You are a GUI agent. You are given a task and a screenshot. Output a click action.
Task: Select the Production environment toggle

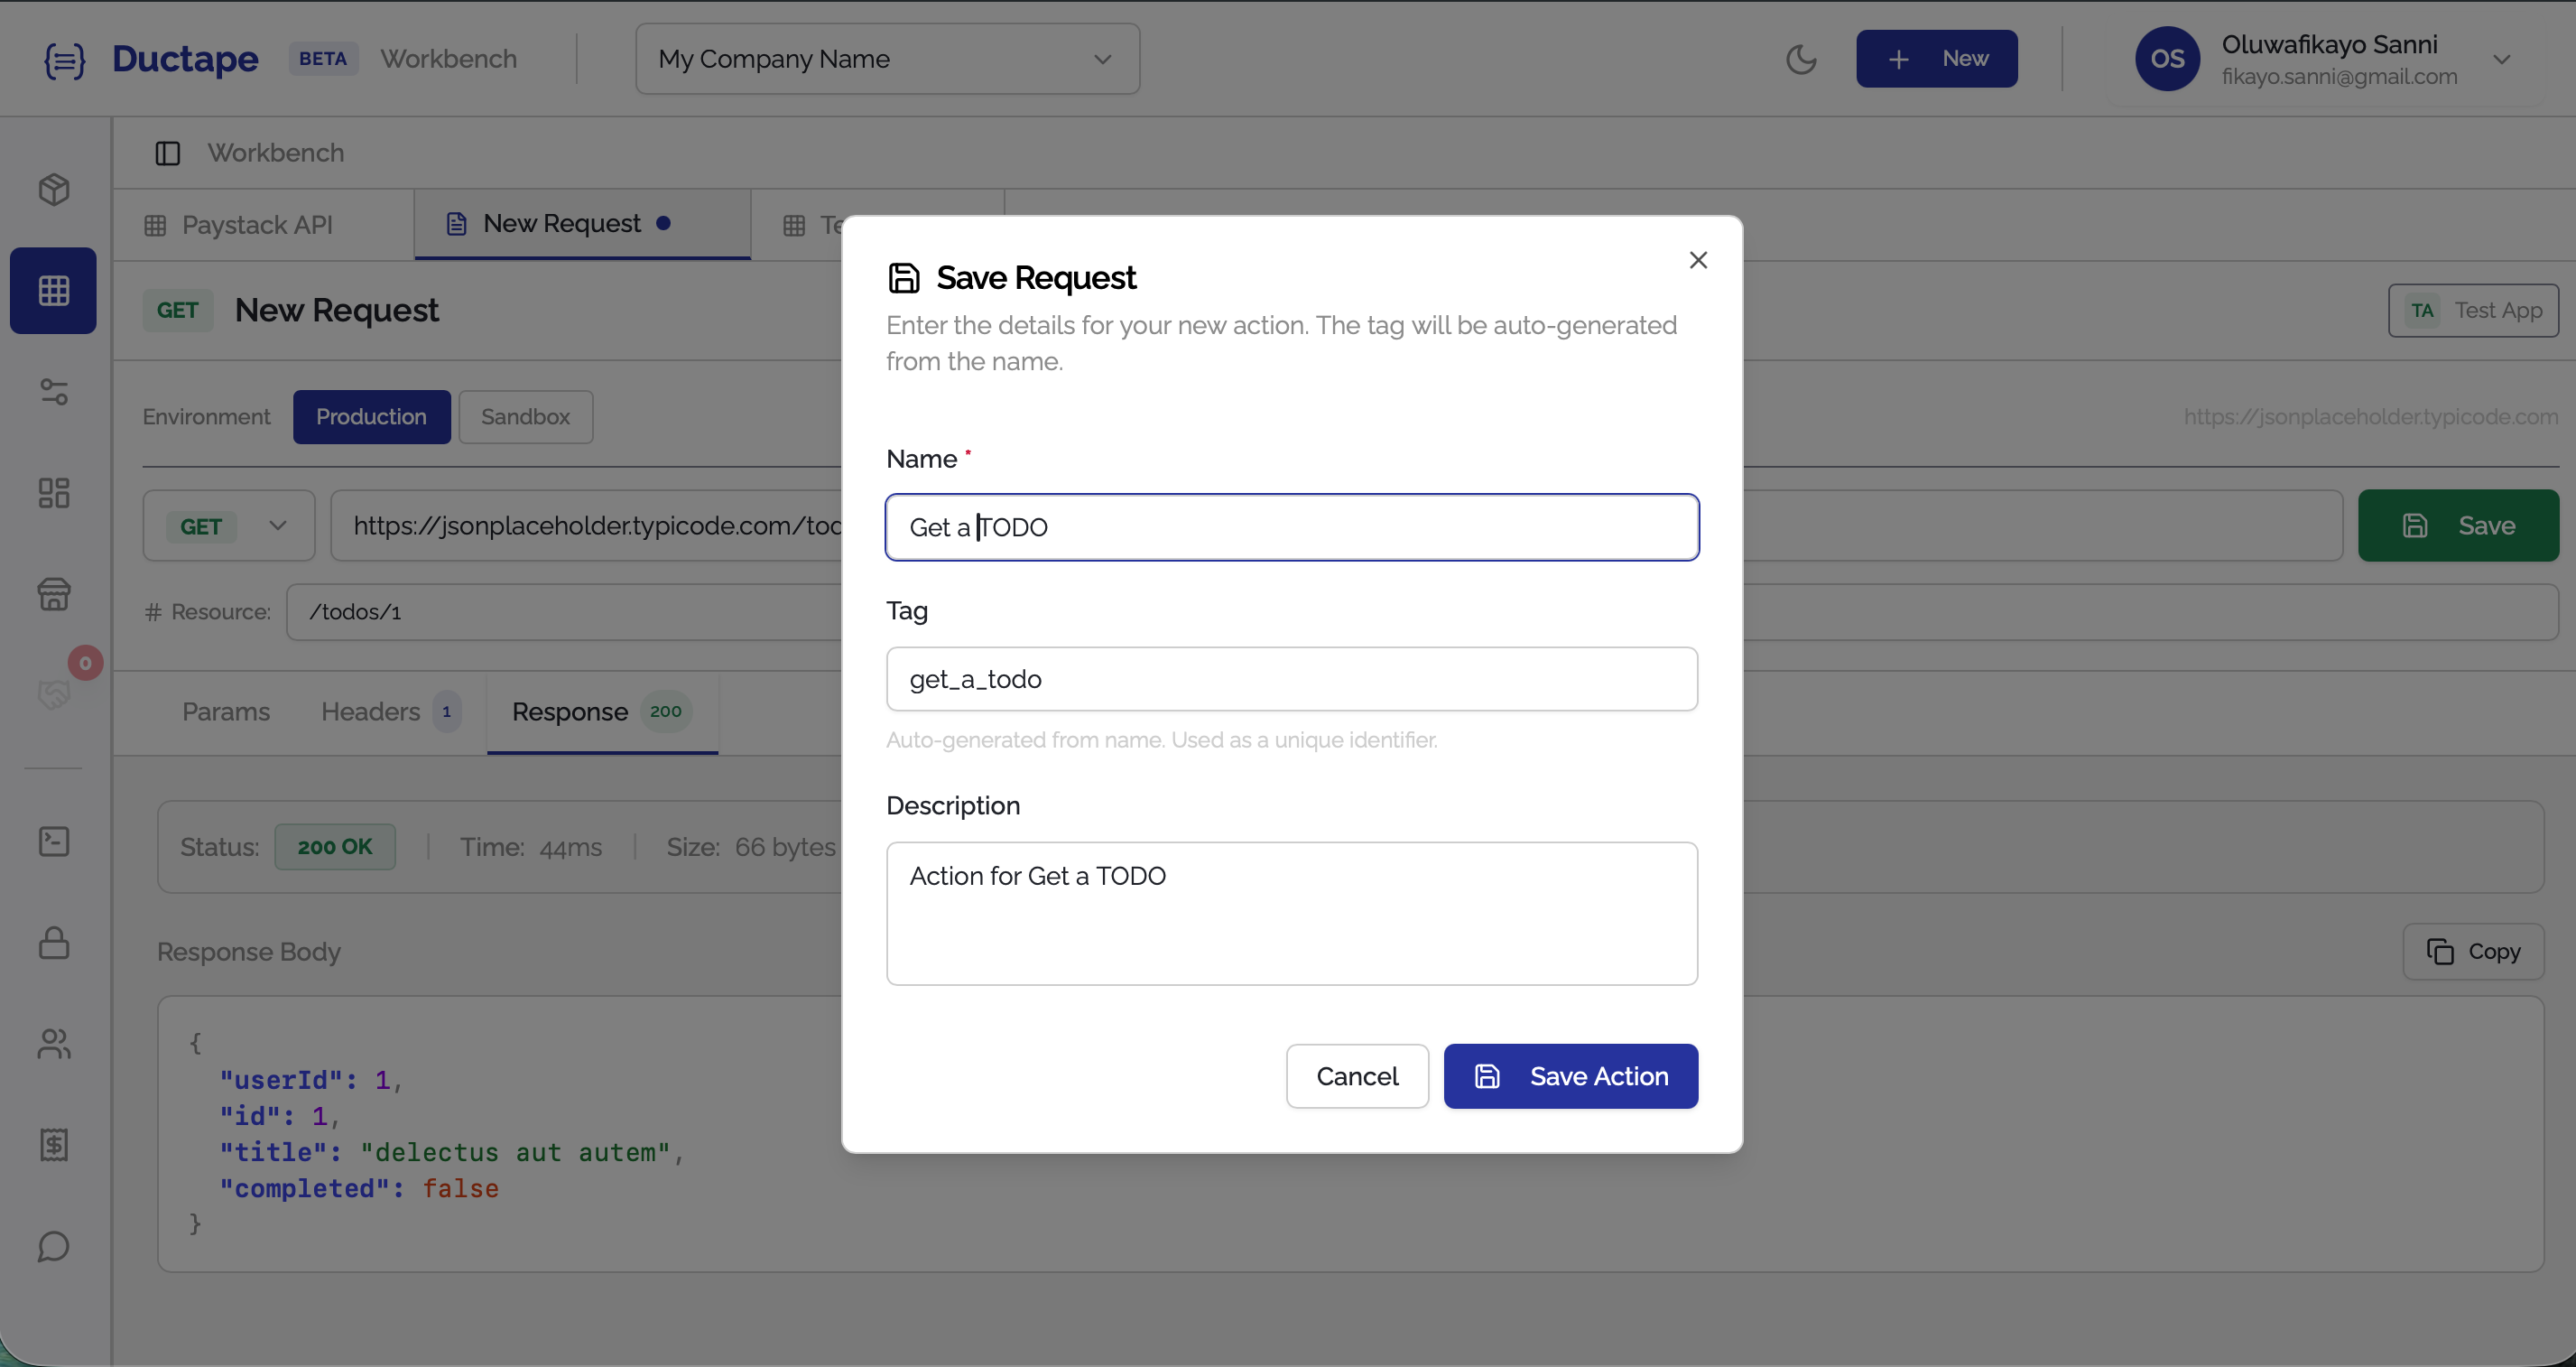[372, 416]
